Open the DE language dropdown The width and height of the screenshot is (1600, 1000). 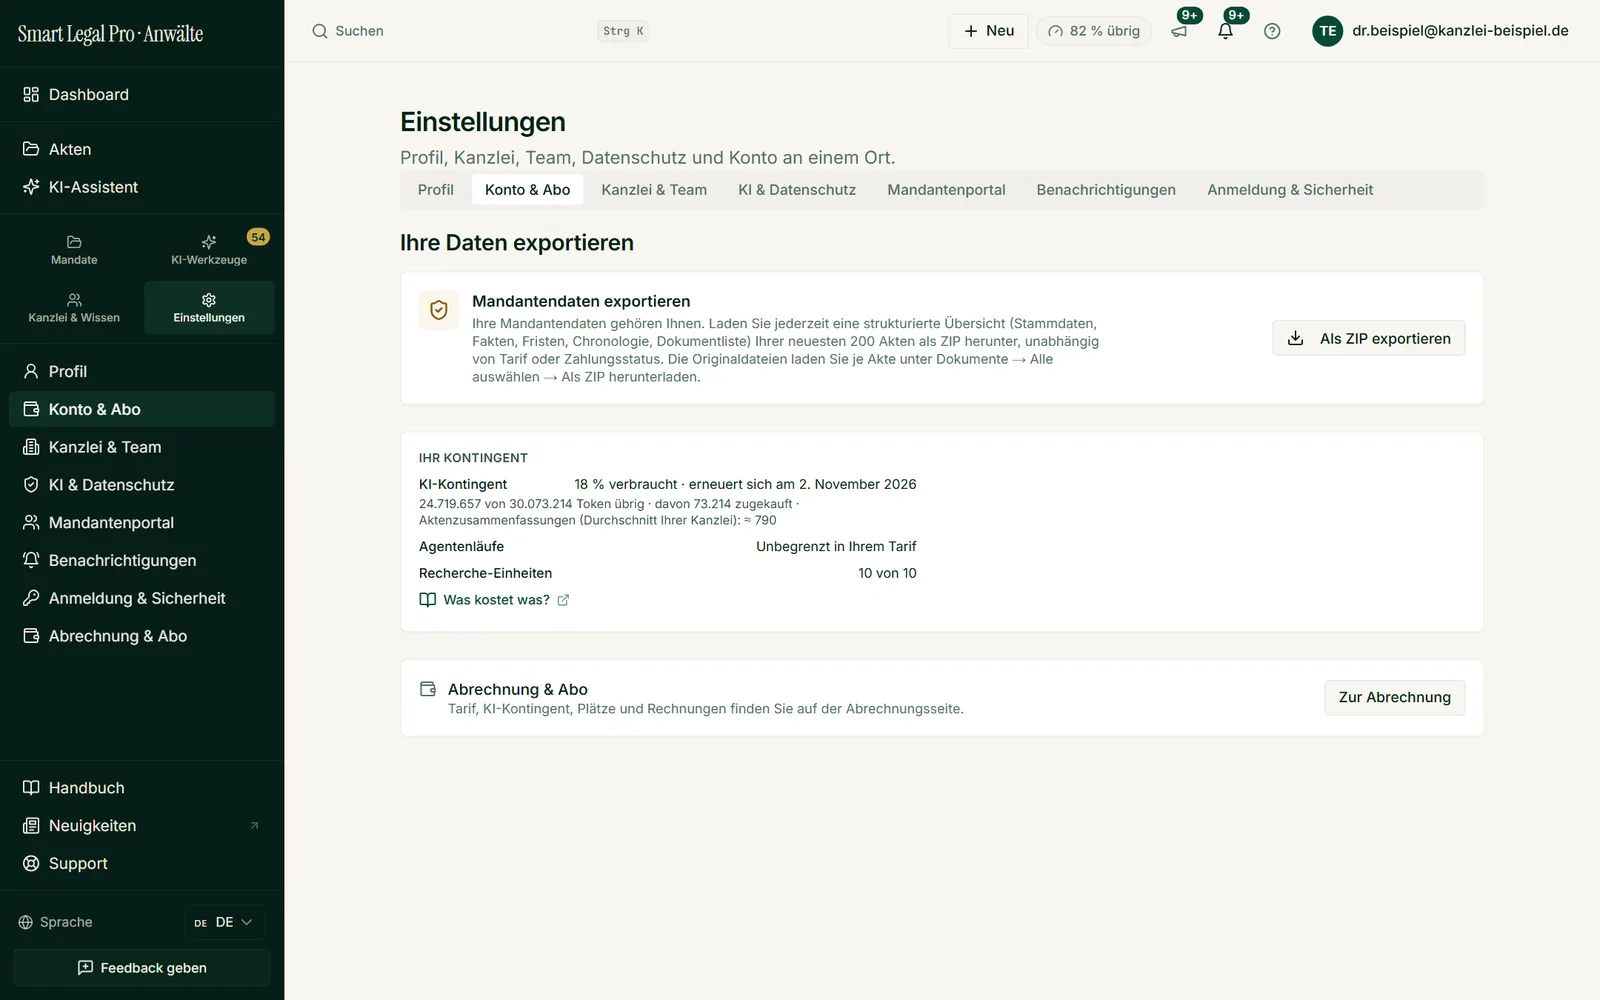click(x=224, y=922)
